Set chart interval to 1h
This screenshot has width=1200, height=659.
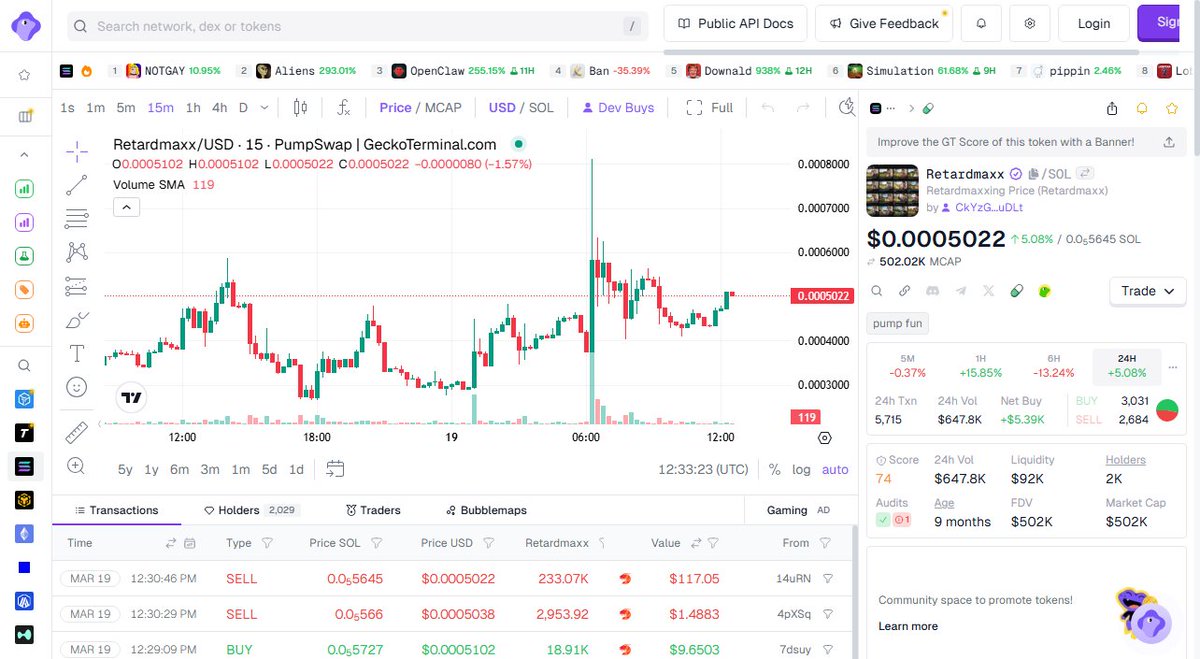tap(193, 107)
